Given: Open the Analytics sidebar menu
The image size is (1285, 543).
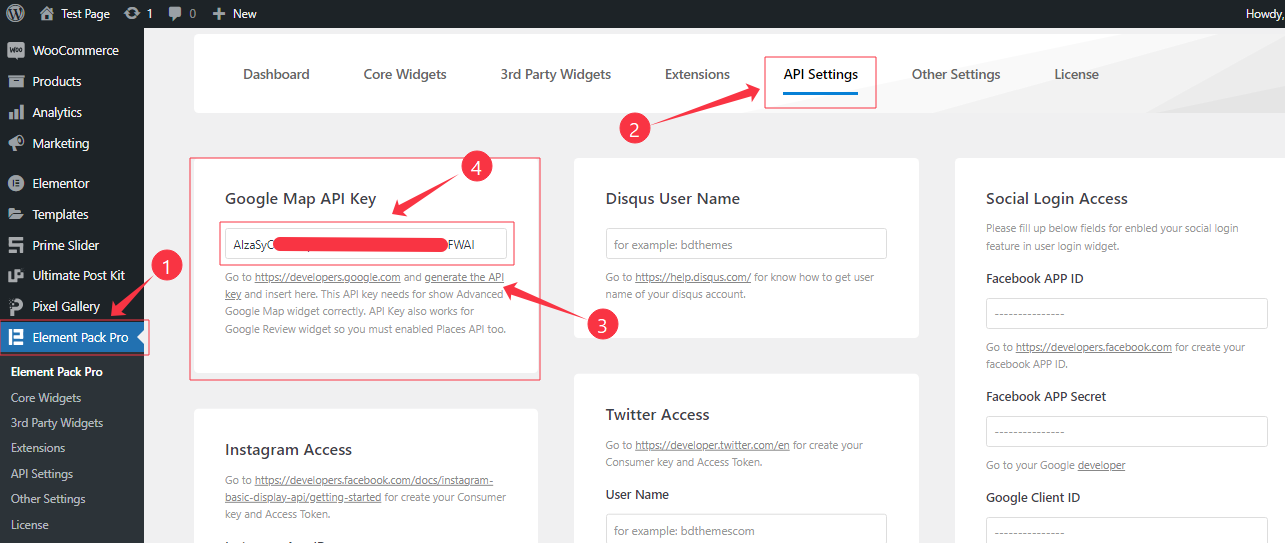Looking at the screenshot, I should pyautogui.click(x=56, y=112).
